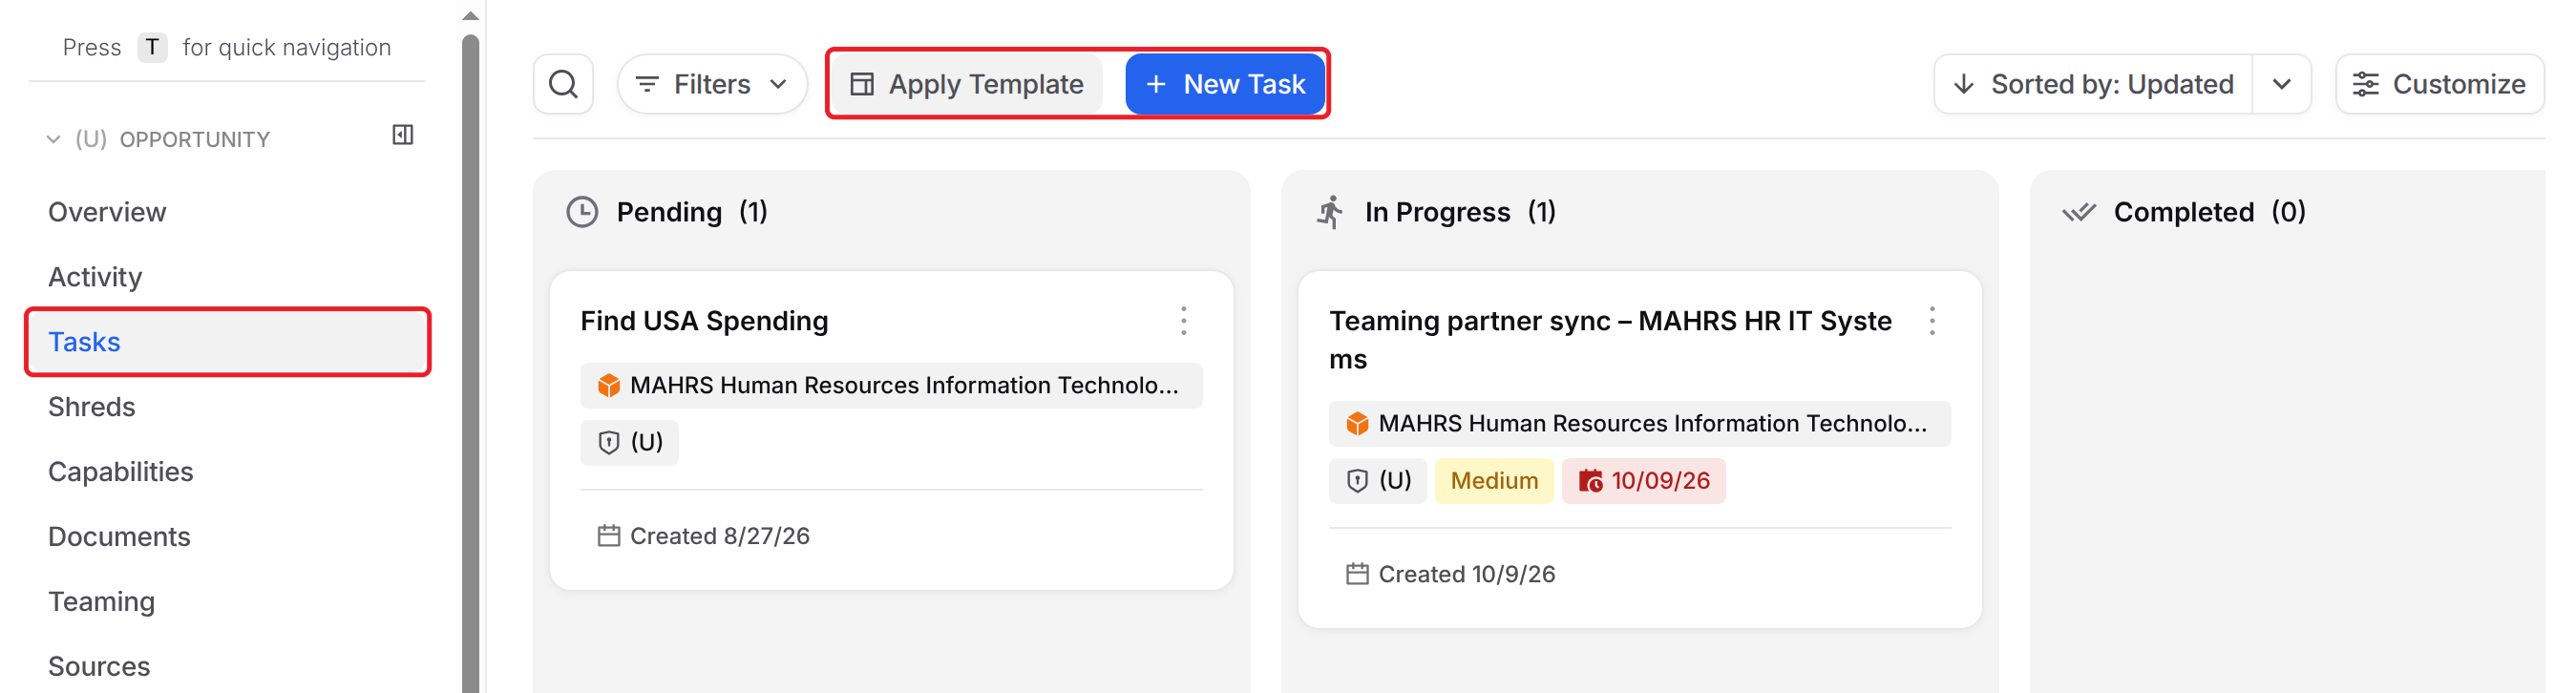Open the three-dot menu on Teaming partner sync card
2576x693 pixels.
(1931, 321)
